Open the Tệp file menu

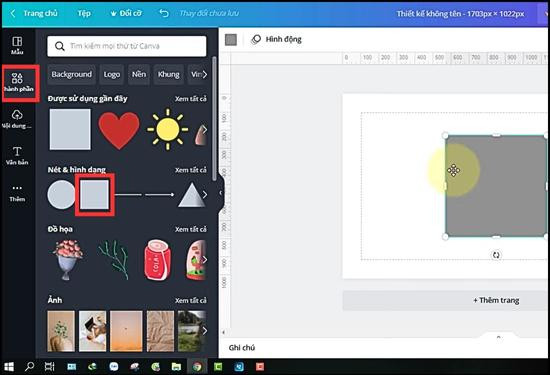pyautogui.click(x=84, y=13)
